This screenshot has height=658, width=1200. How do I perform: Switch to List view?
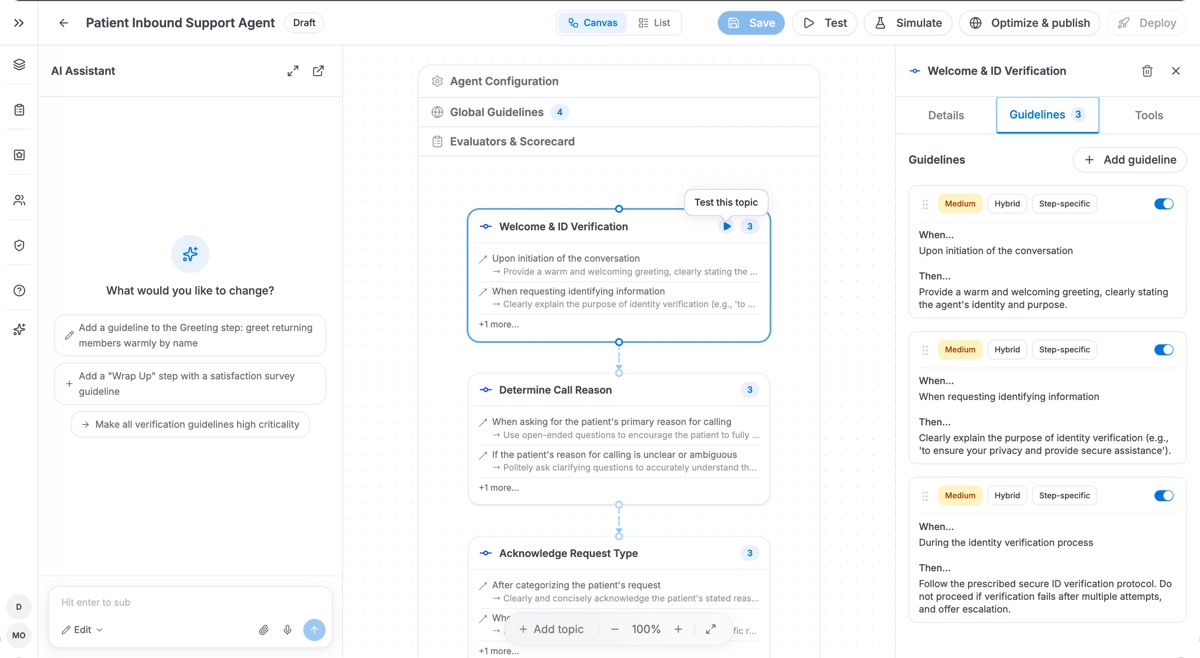[654, 23]
